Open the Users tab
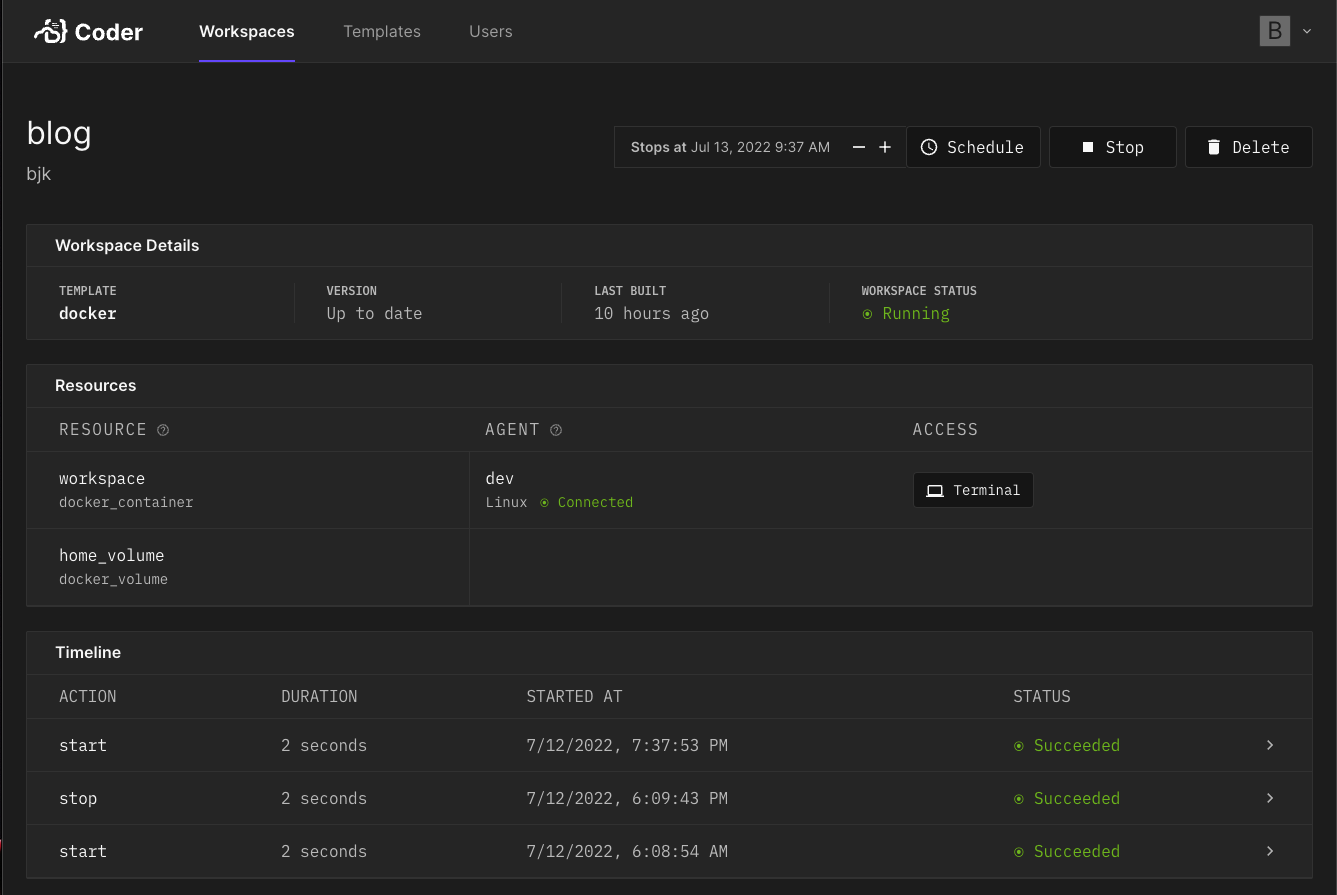The height and width of the screenshot is (895, 1337). [x=490, y=31]
